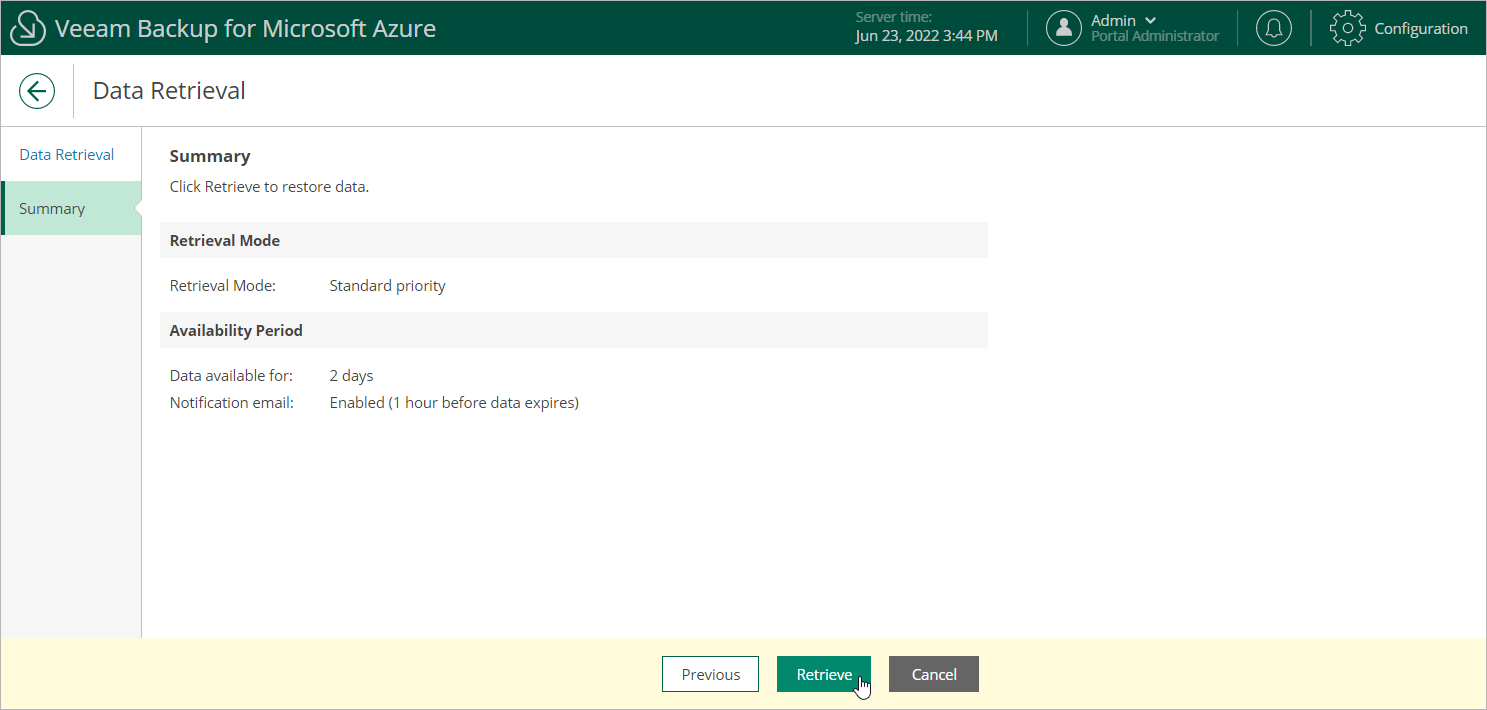The image size is (1487, 710).
Task: Click the server time display
Action: point(927,27)
